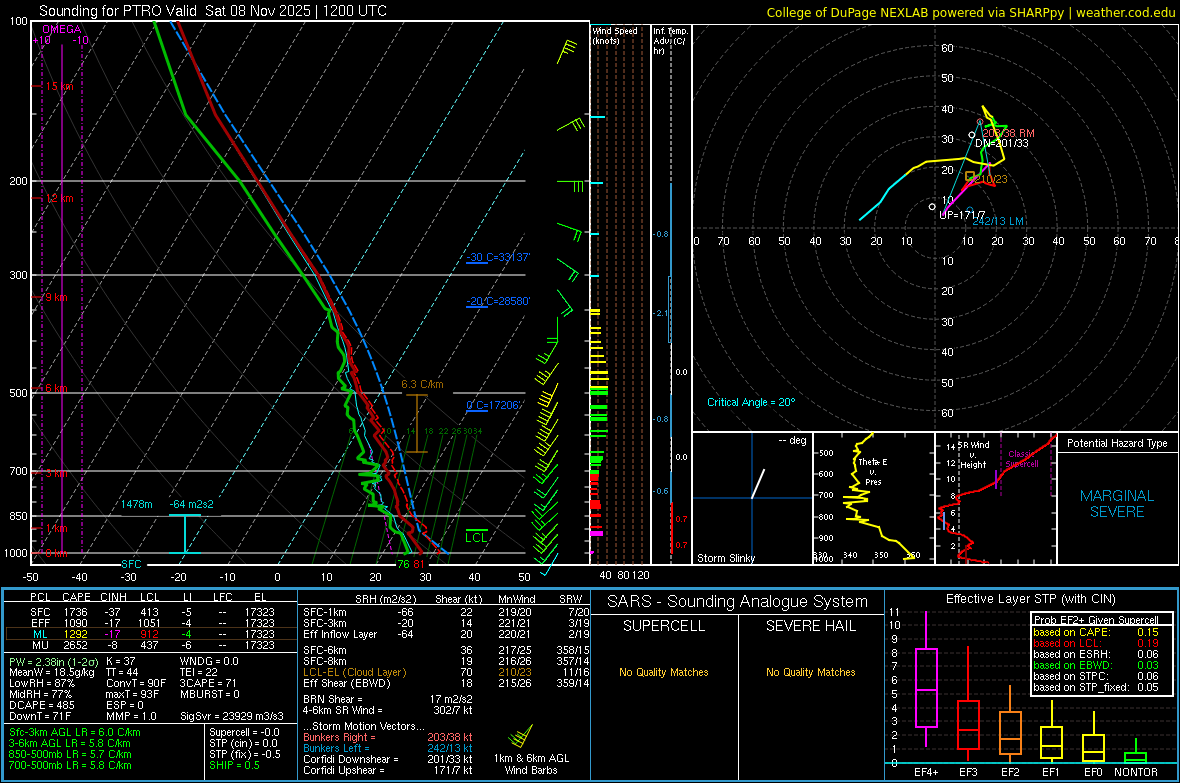The height and width of the screenshot is (783, 1180).
Task: Click the '0 C=17206' freezing level label
Action: (494, 405)
